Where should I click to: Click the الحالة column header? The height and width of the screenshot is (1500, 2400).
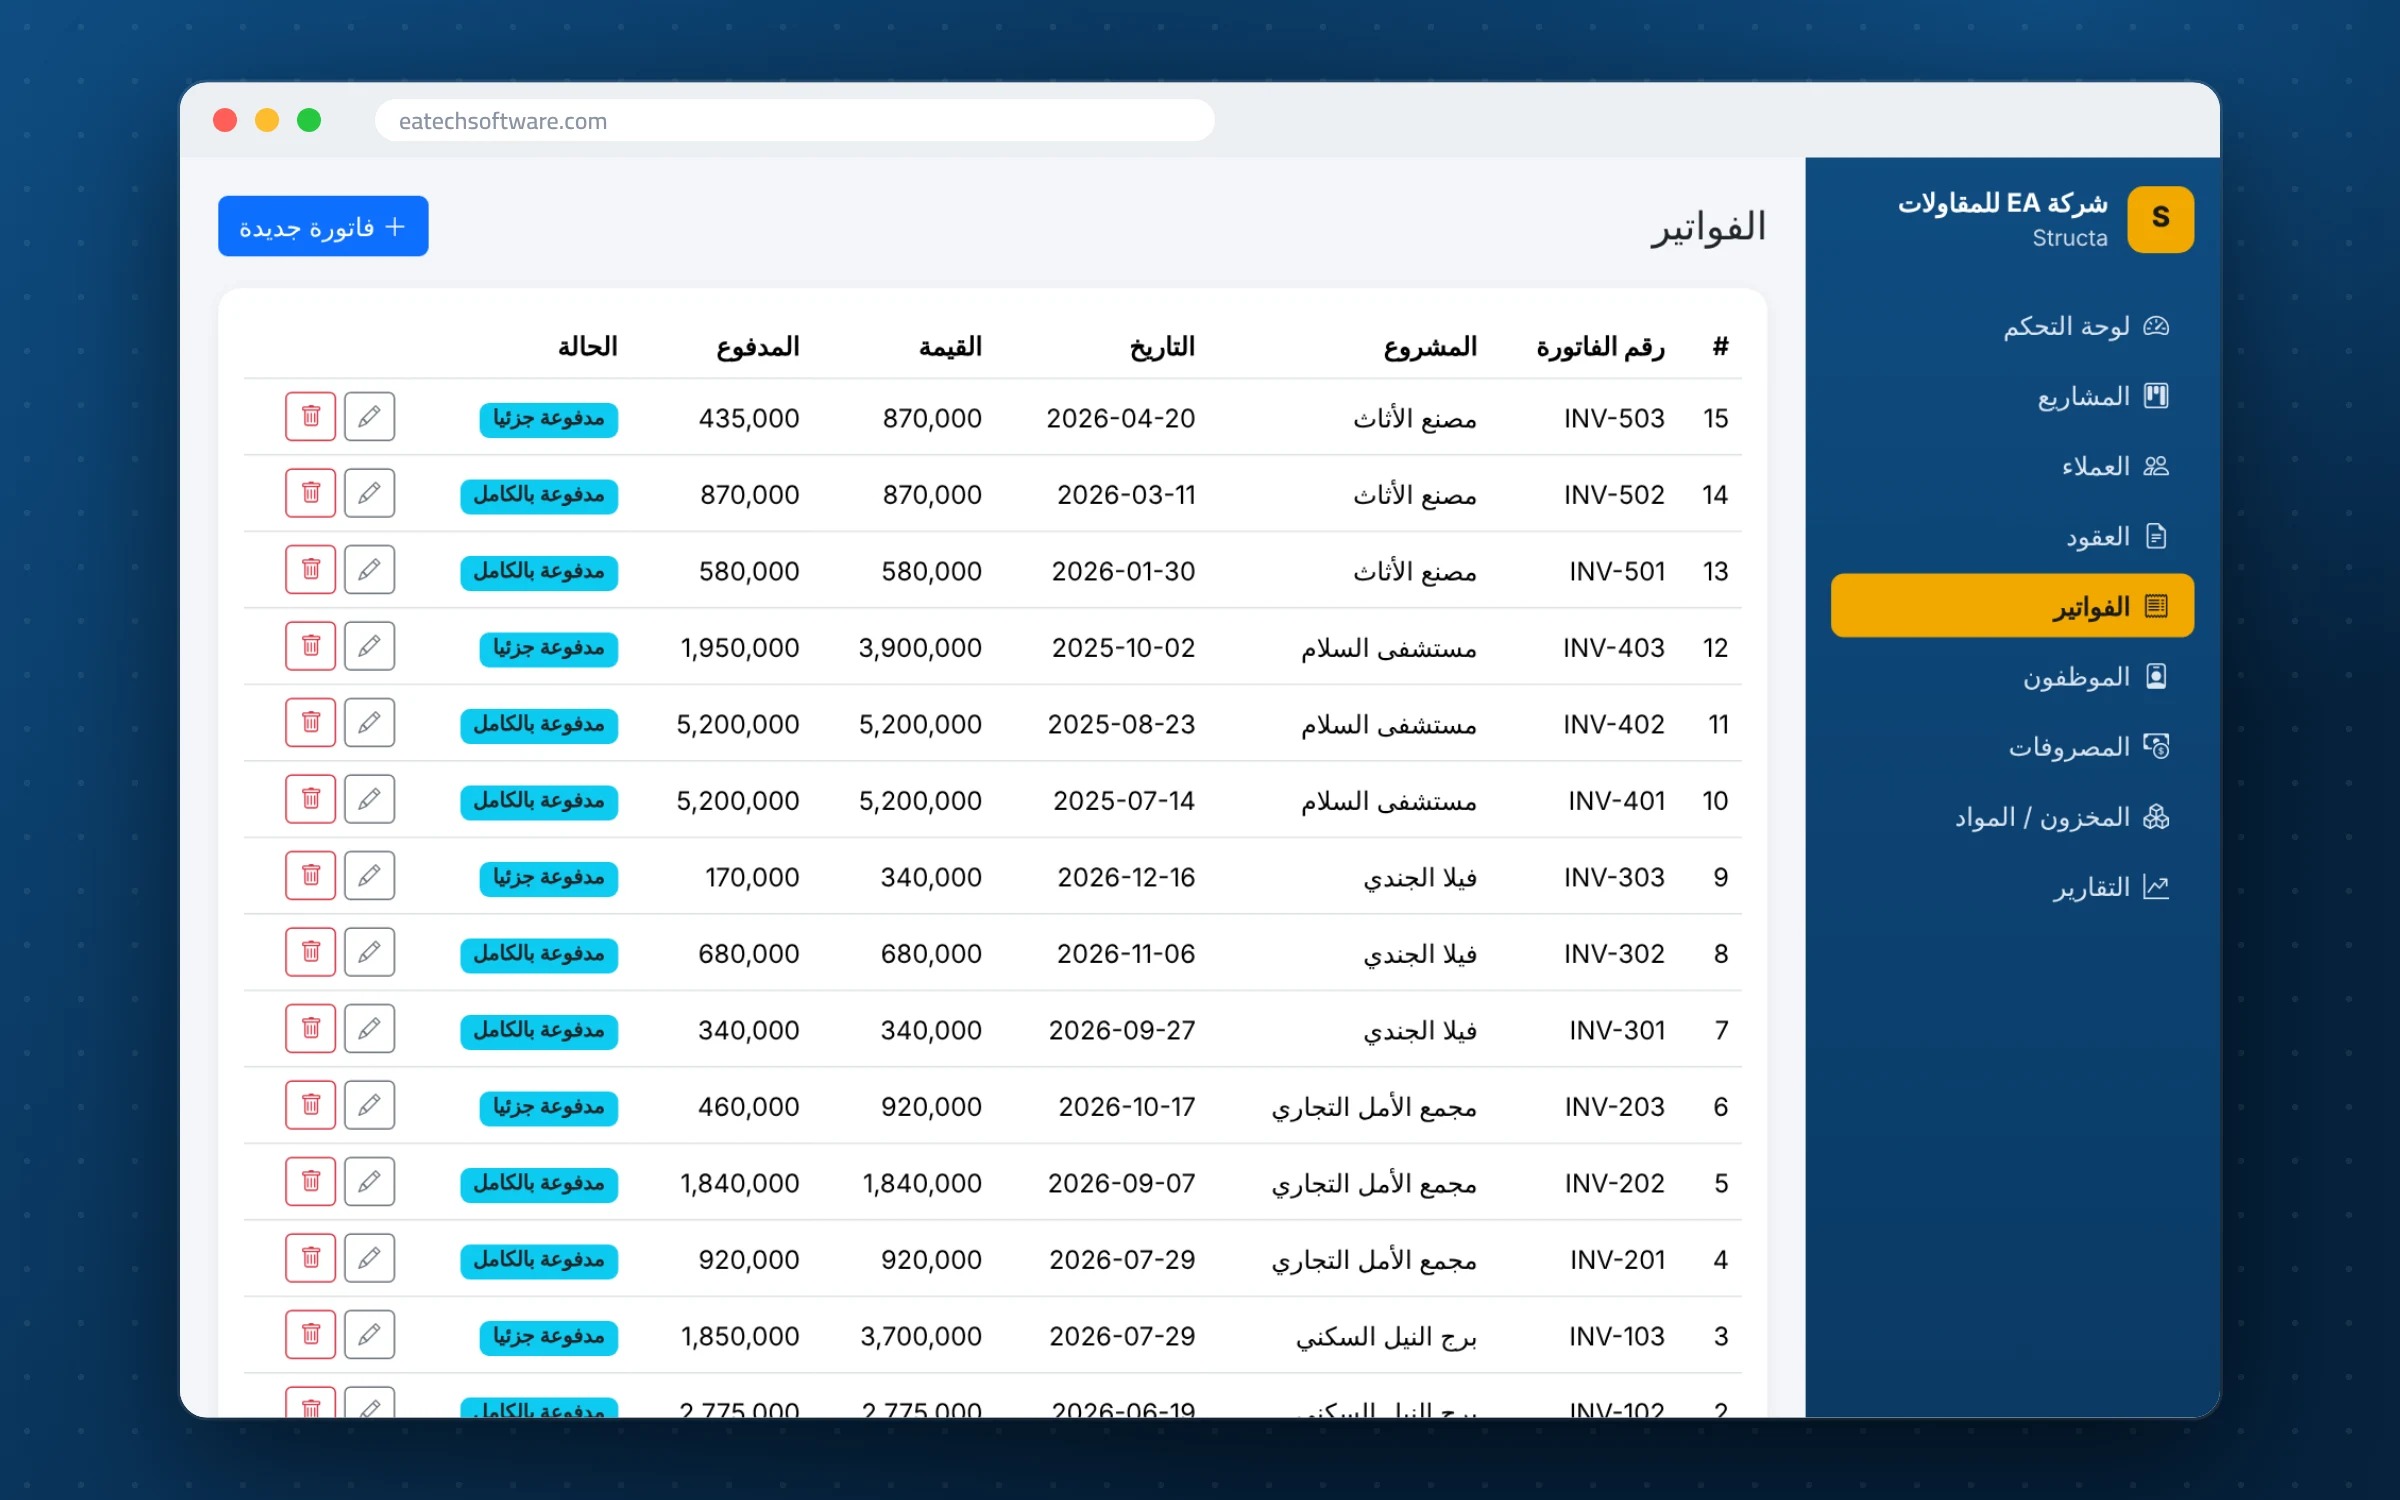[x=587, y=346]
